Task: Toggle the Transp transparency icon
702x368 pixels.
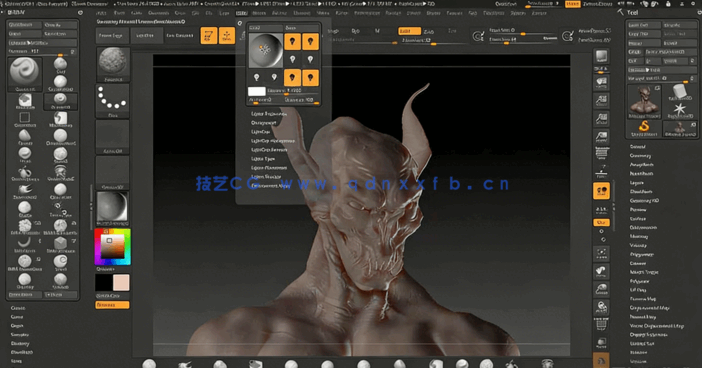Action: [x=601, y=343]
